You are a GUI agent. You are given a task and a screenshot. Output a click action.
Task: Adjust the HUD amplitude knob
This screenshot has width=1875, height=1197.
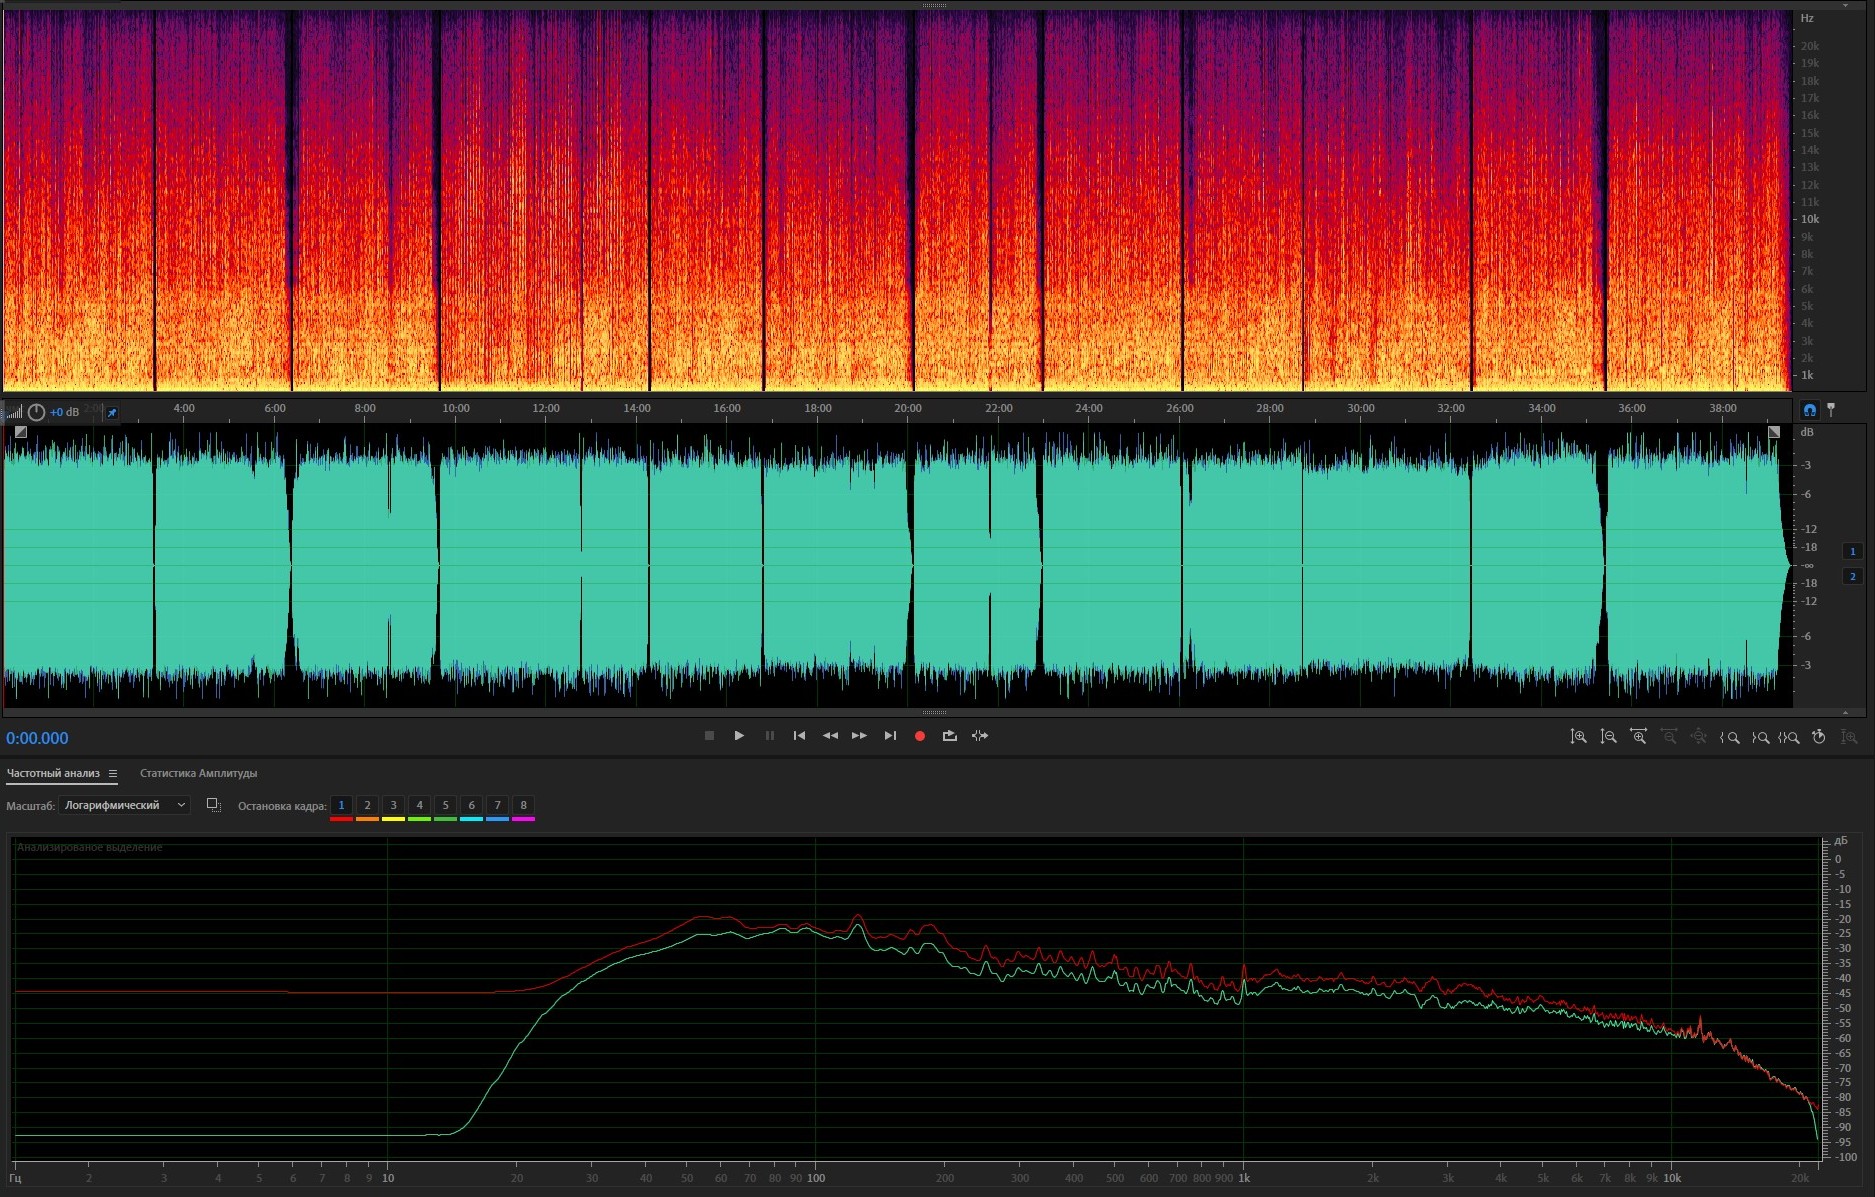[x=36, y=412]
